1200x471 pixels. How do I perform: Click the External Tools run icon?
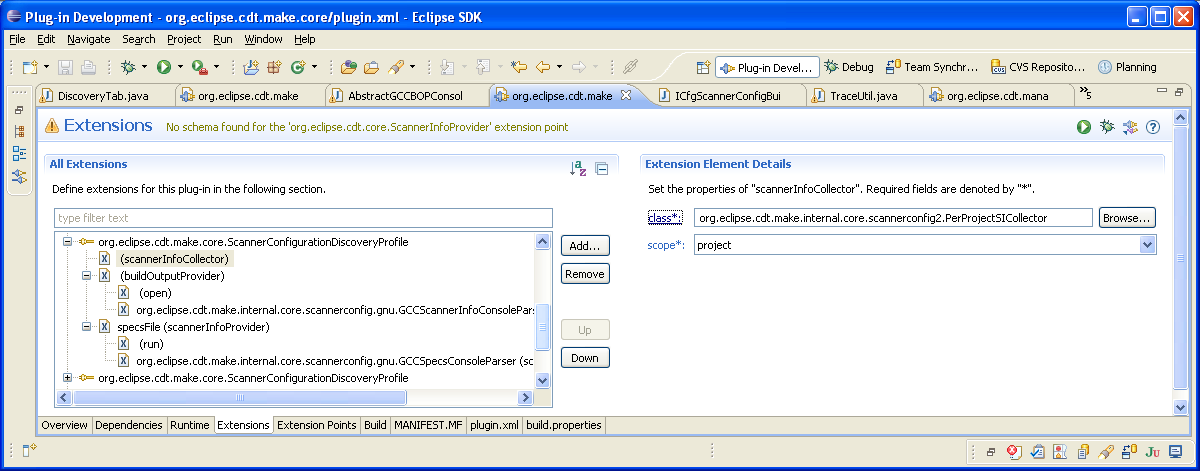coord(198,67)
